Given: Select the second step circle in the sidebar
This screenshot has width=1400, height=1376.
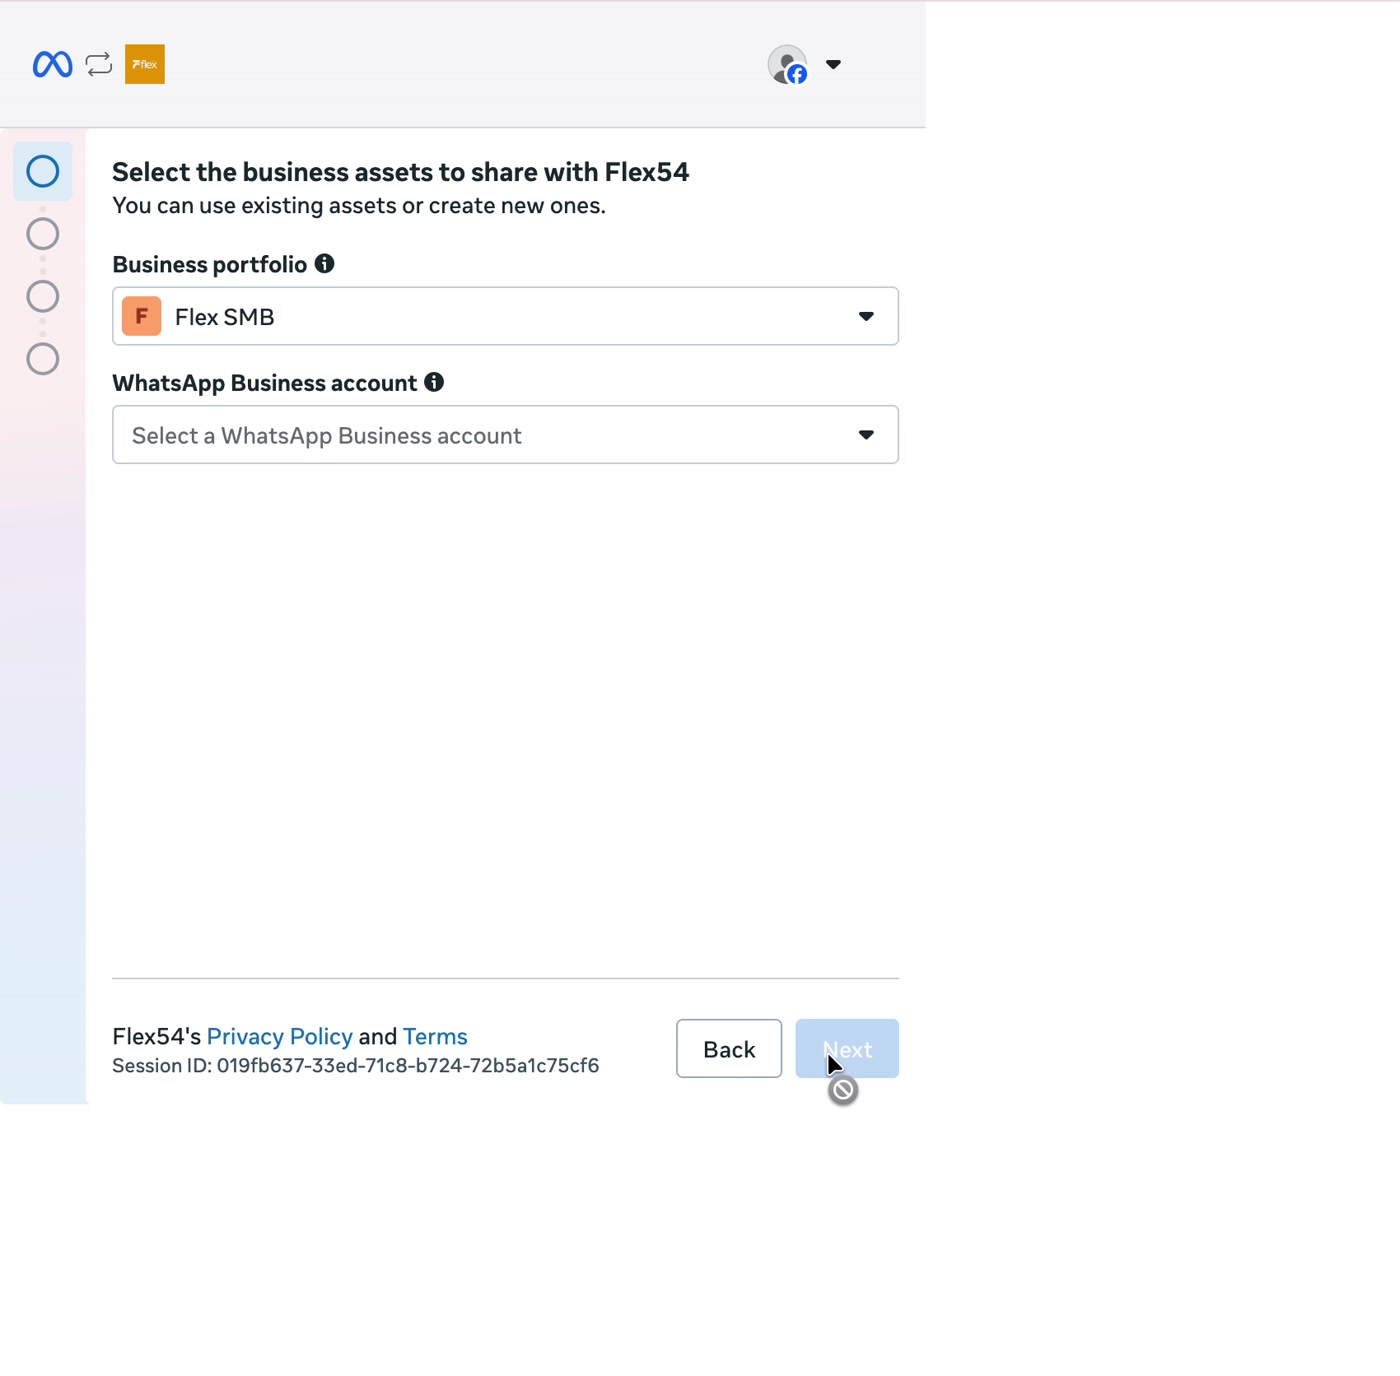Looking at the screenshot, I should pyautogui.click(x=43, y=234).
